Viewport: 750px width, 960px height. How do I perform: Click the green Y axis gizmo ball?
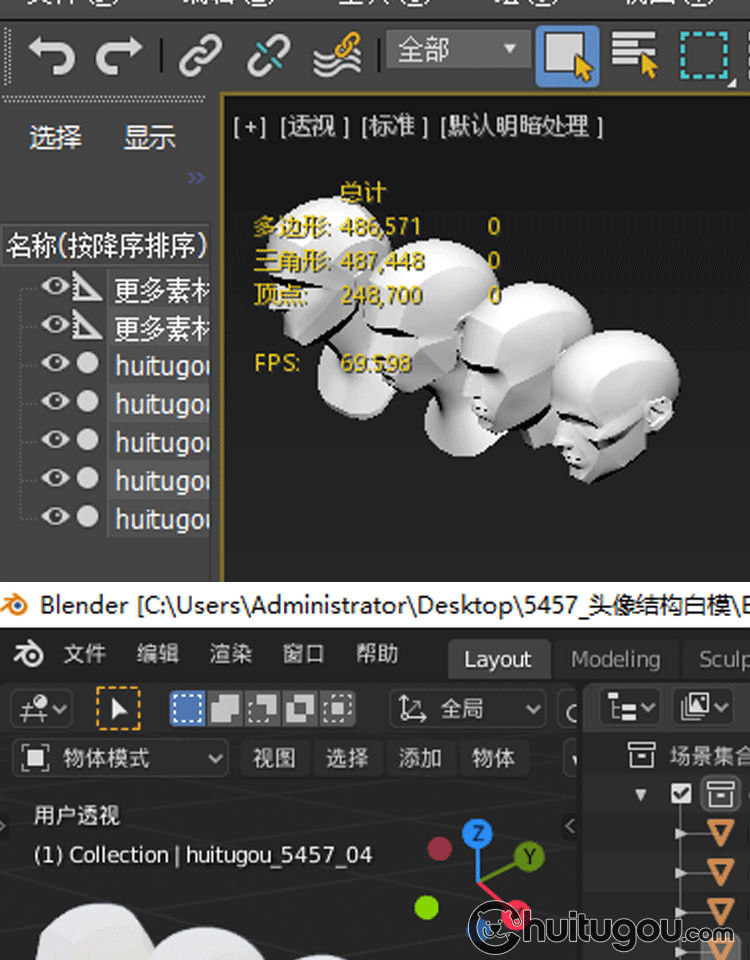tap(530, 857)
